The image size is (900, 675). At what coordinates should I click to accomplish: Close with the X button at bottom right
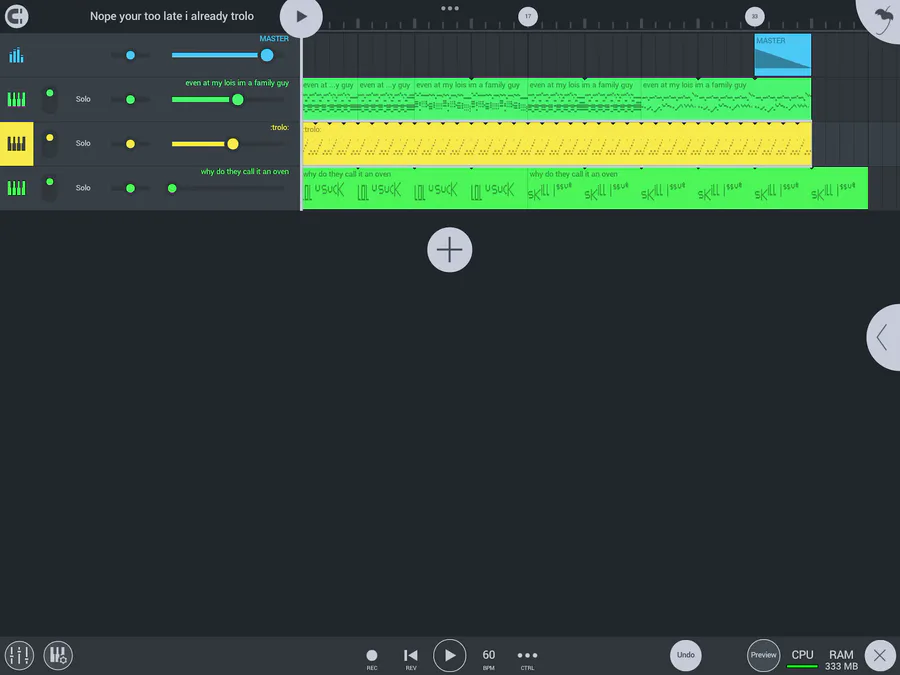[880, 655]
